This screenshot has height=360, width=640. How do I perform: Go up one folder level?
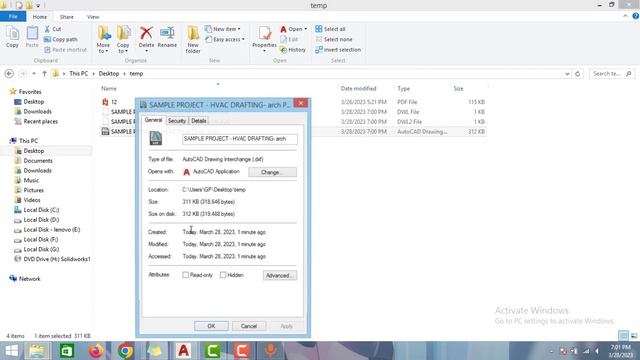pos(44,73)
